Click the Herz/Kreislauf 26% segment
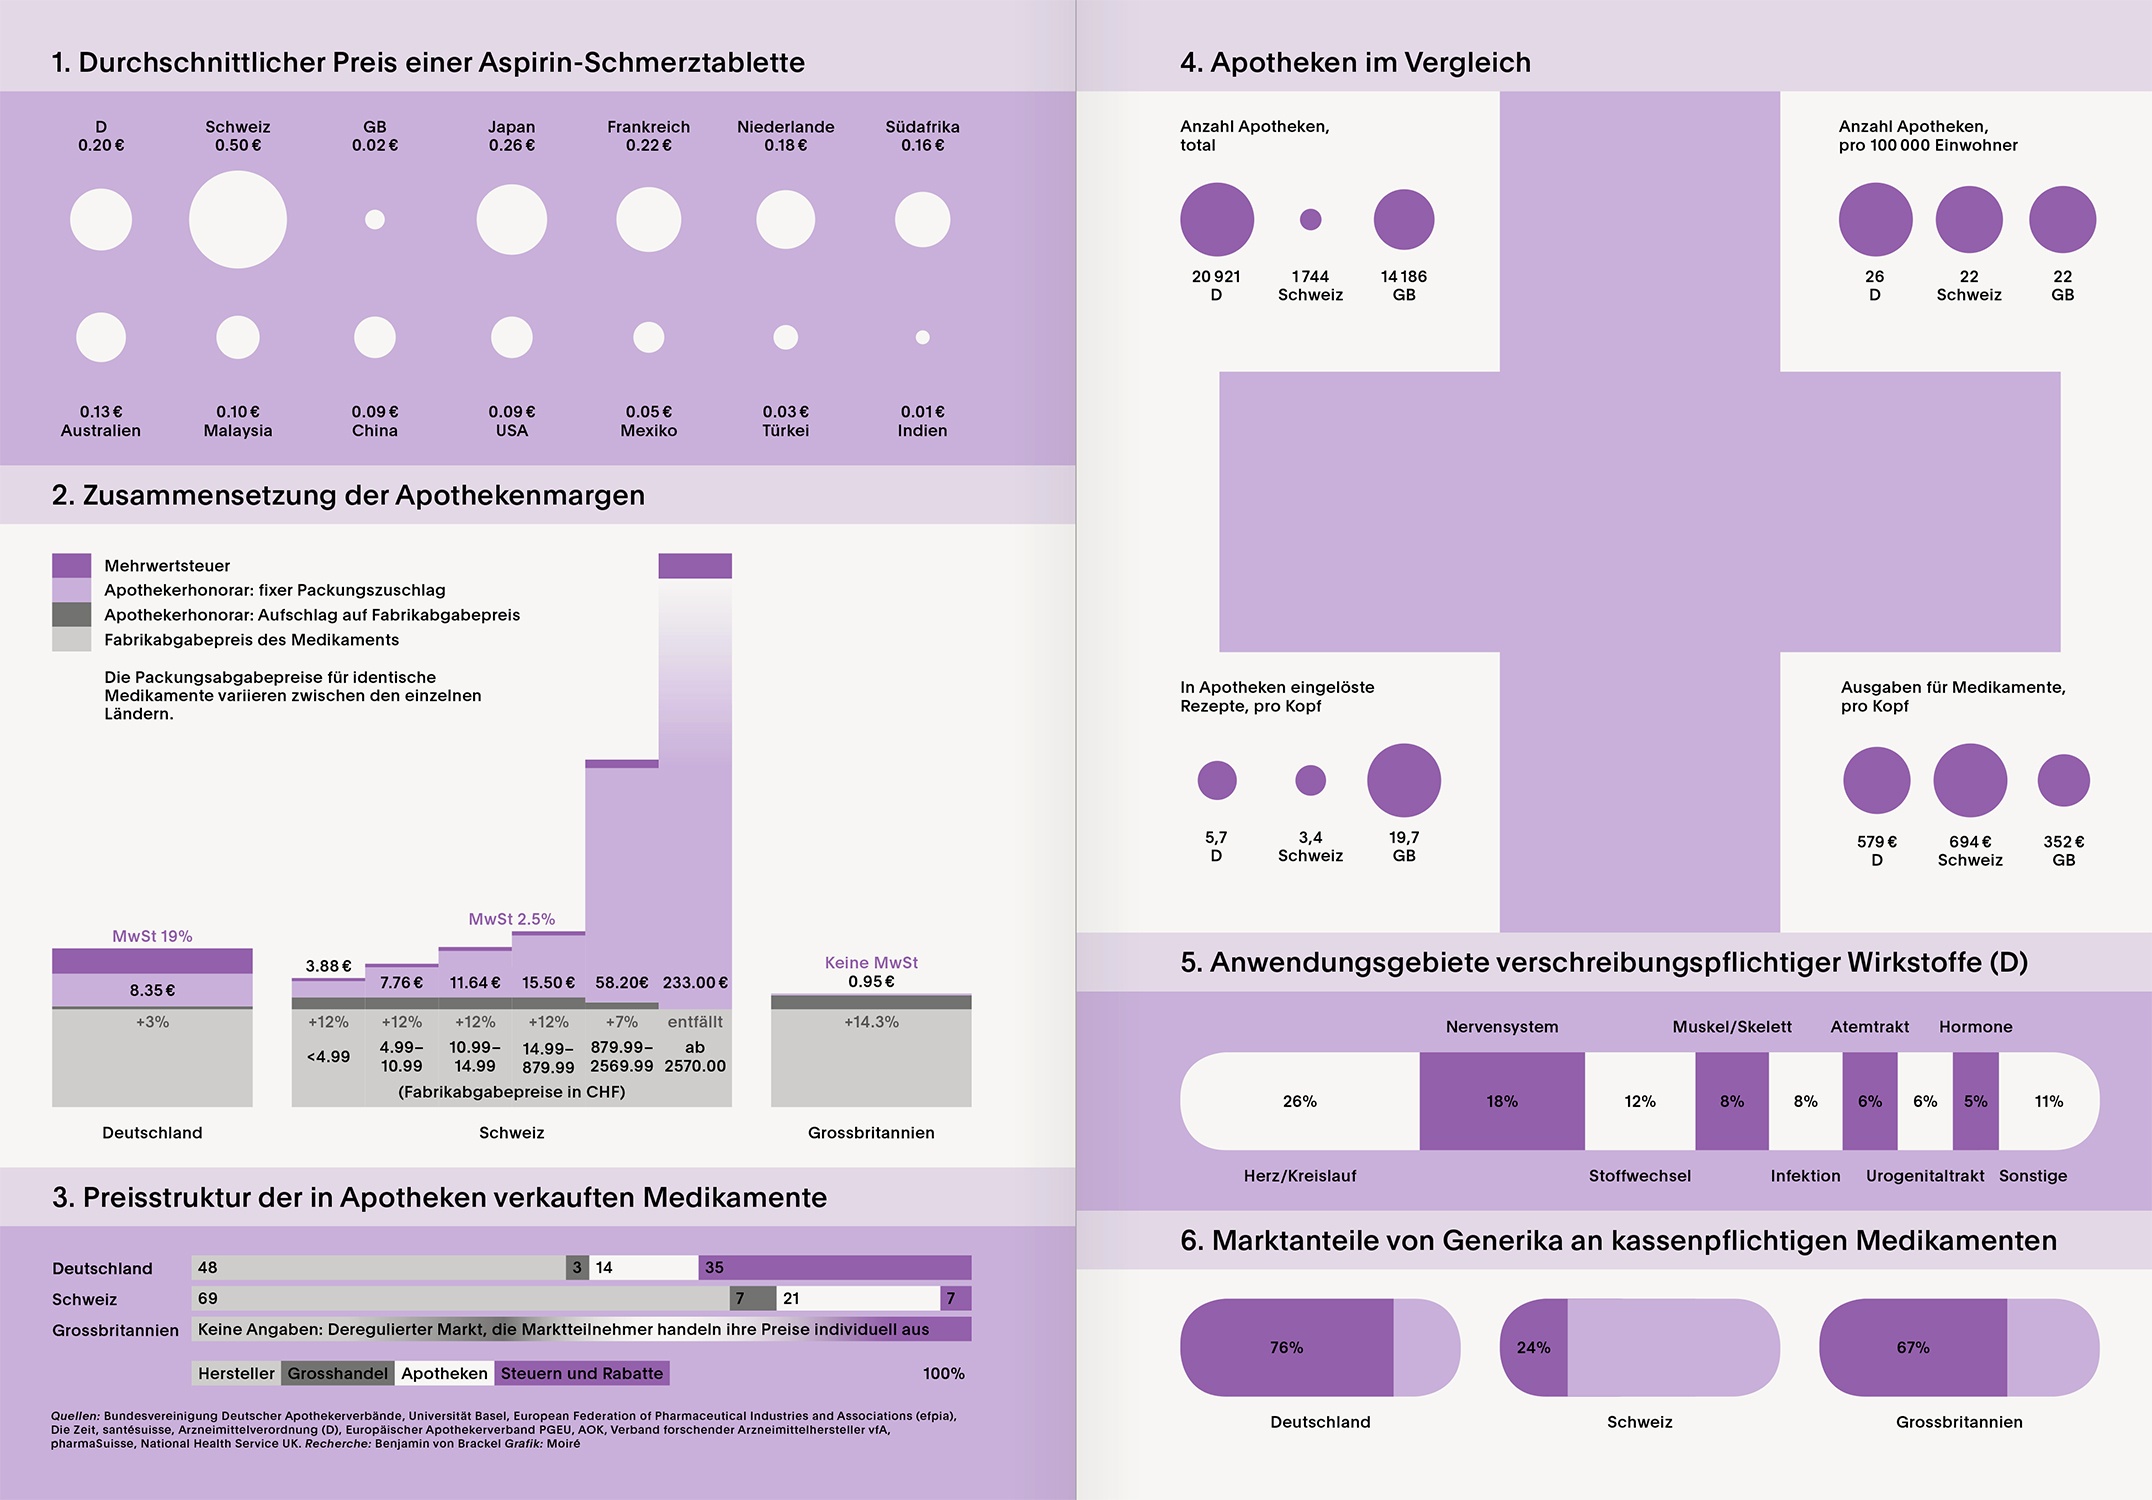 coord(1299,1101)
